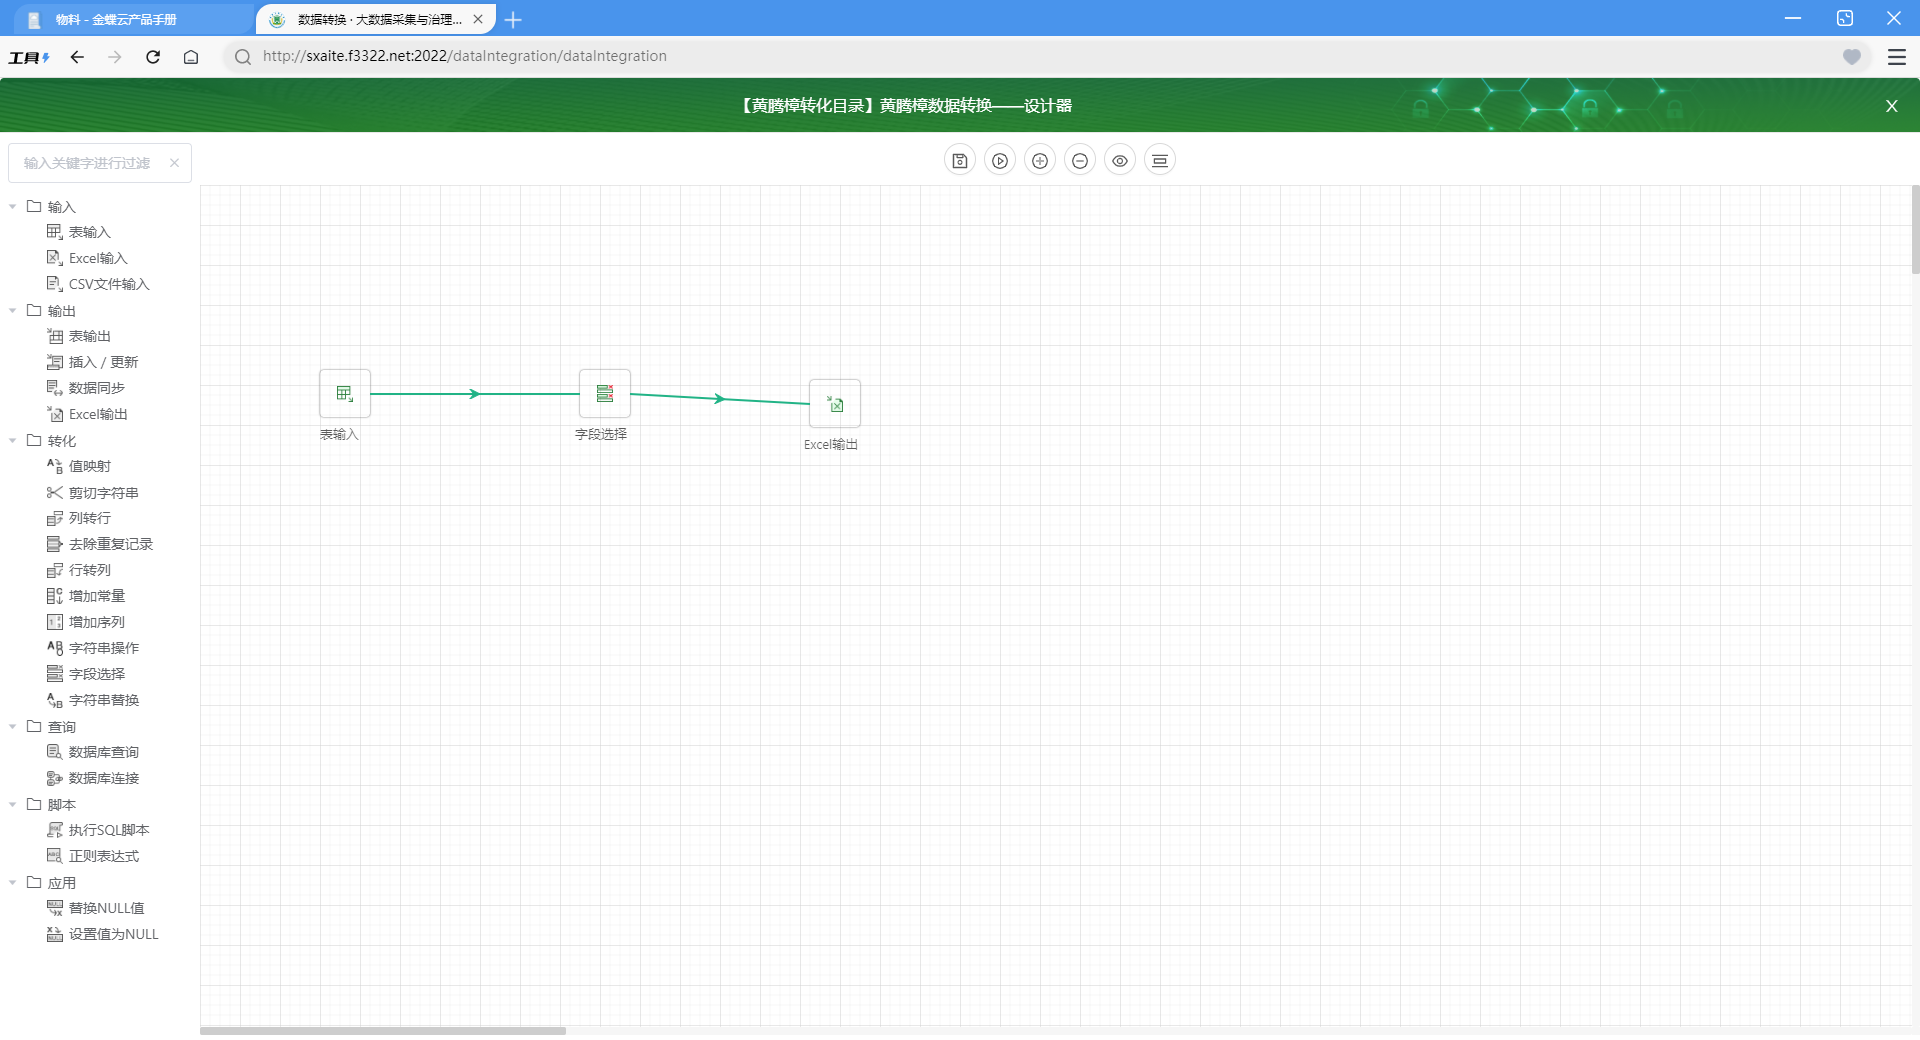This screenshot has width=1920, height=1040.
Task: Select 剪切字符串 in the 转化 group
Action: click(93, 493)
